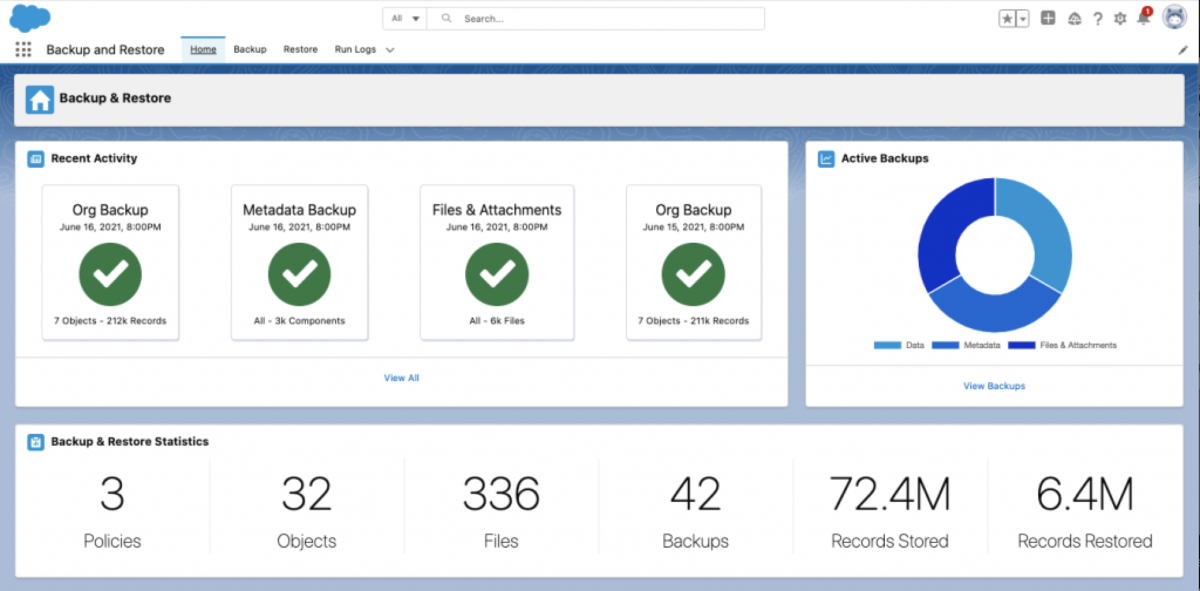Open the App Launcher grid icon
1200x591 pixels.
pos(23,49)
